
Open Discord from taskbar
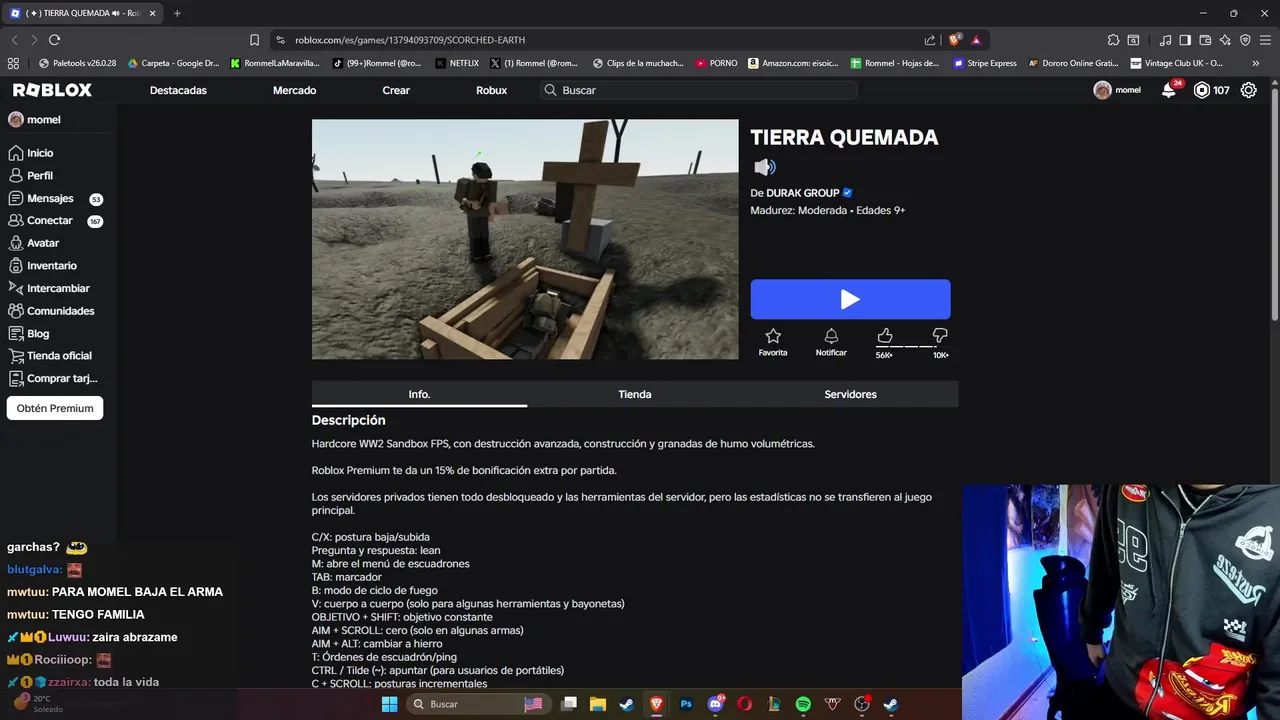point(715,704)
